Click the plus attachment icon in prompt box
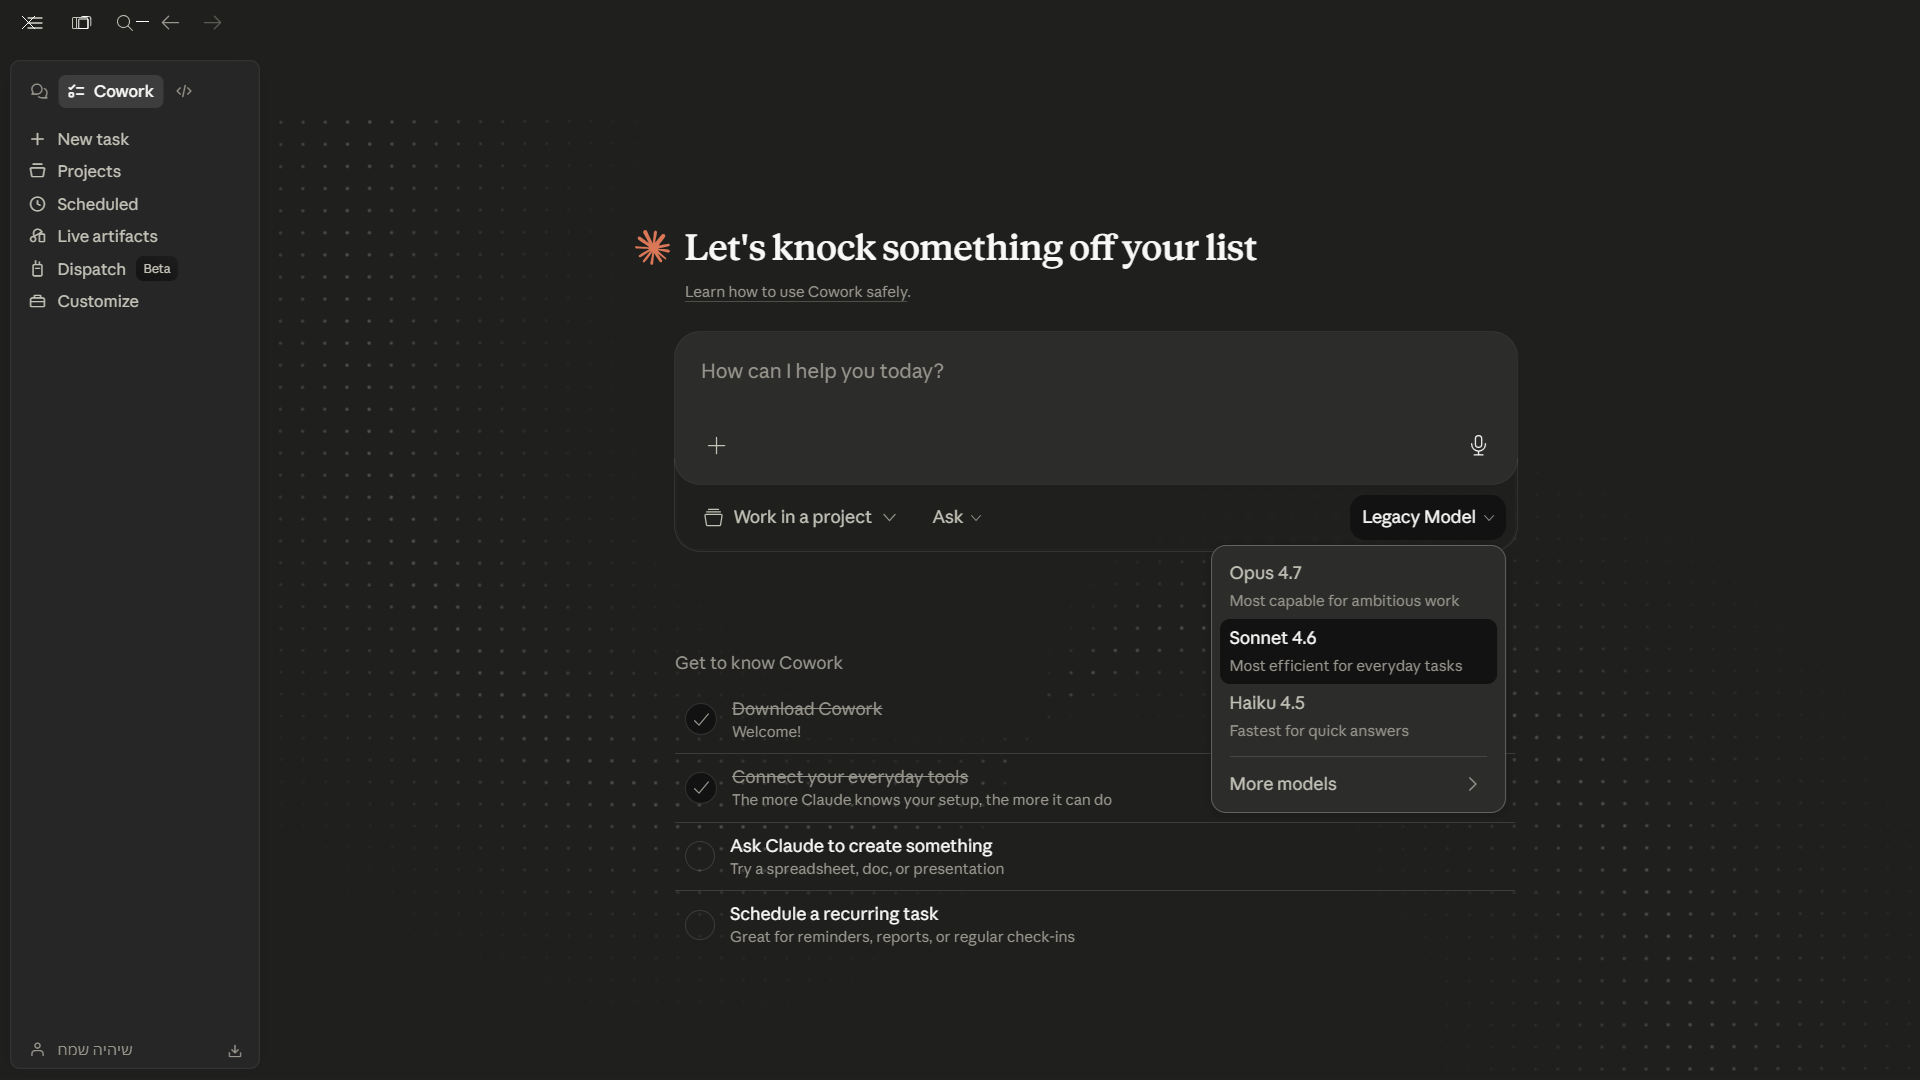The image size is (1920, 1080). point(716,446)
